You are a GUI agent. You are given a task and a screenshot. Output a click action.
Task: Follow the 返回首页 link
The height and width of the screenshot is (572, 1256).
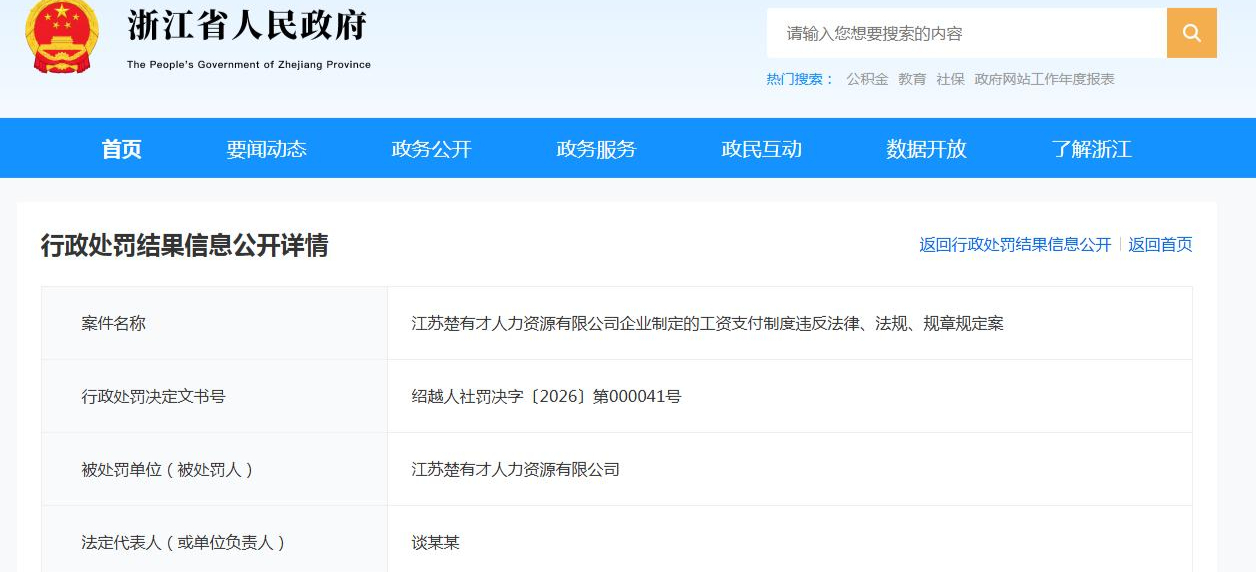click(1160, 245)
